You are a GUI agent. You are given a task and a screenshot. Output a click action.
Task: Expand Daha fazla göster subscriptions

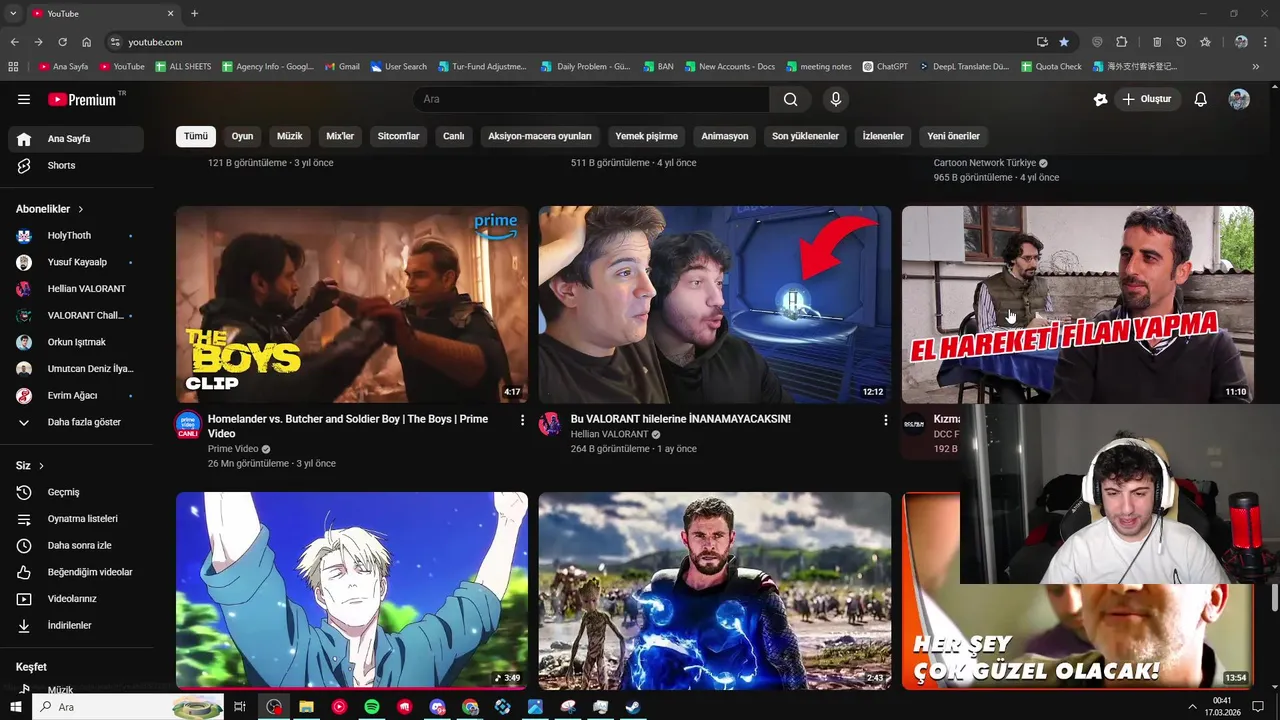pyautogui.click(x=76, y=422)
